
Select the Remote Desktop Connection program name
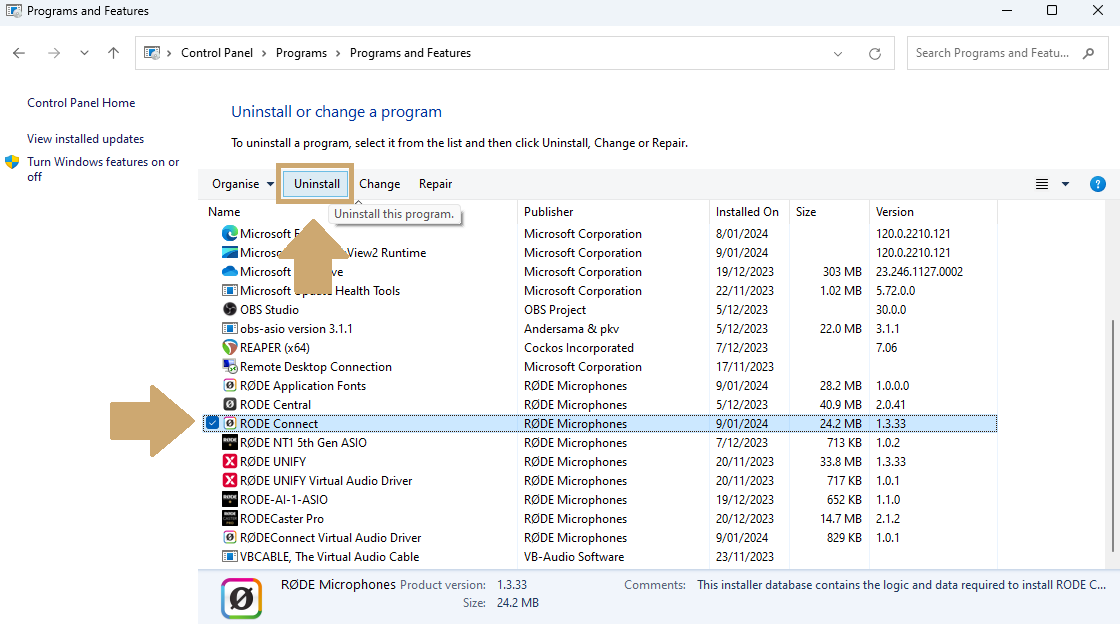(x=316, y=366)
